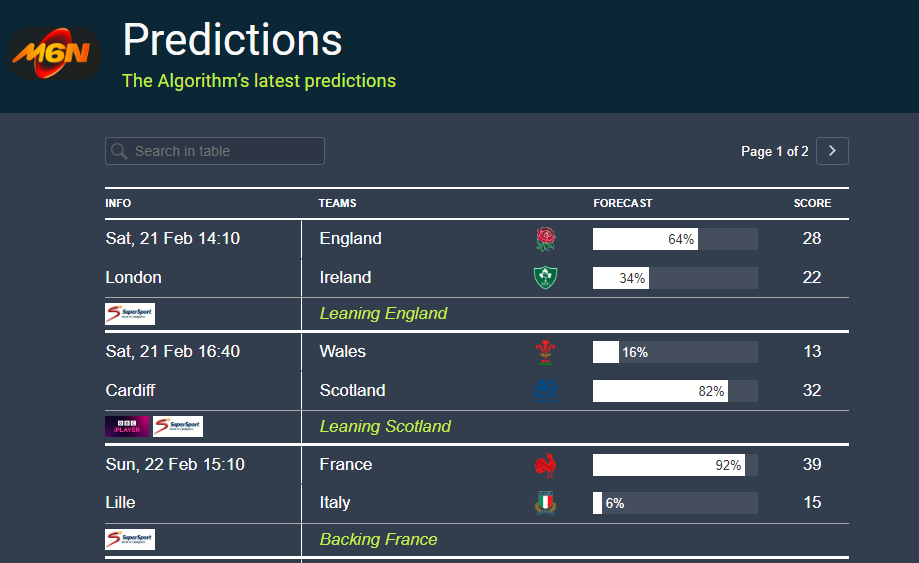Open the BBC iPlayer broadcaster logo

click(127, 426)
